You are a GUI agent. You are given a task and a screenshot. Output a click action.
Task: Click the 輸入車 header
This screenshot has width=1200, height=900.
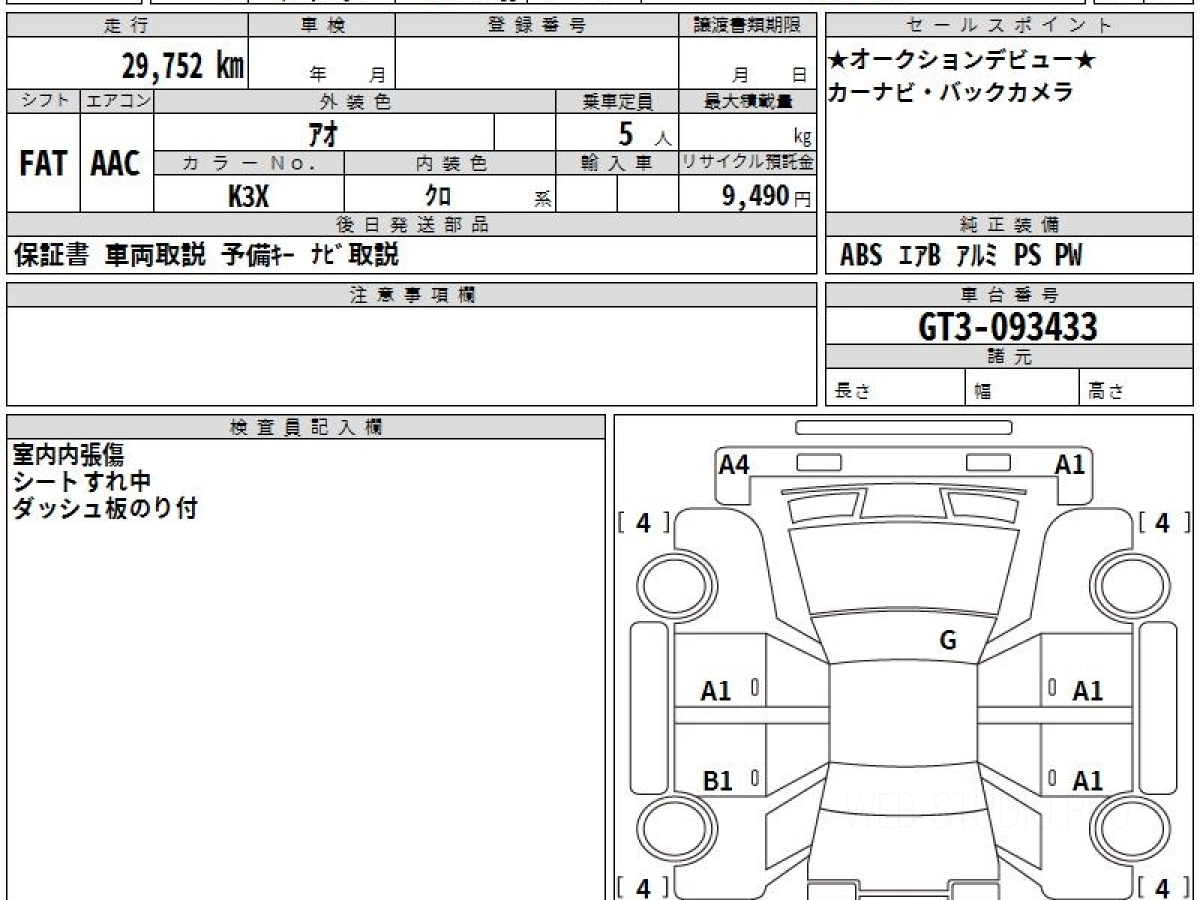pyautogui.click(x=617, y=164)
